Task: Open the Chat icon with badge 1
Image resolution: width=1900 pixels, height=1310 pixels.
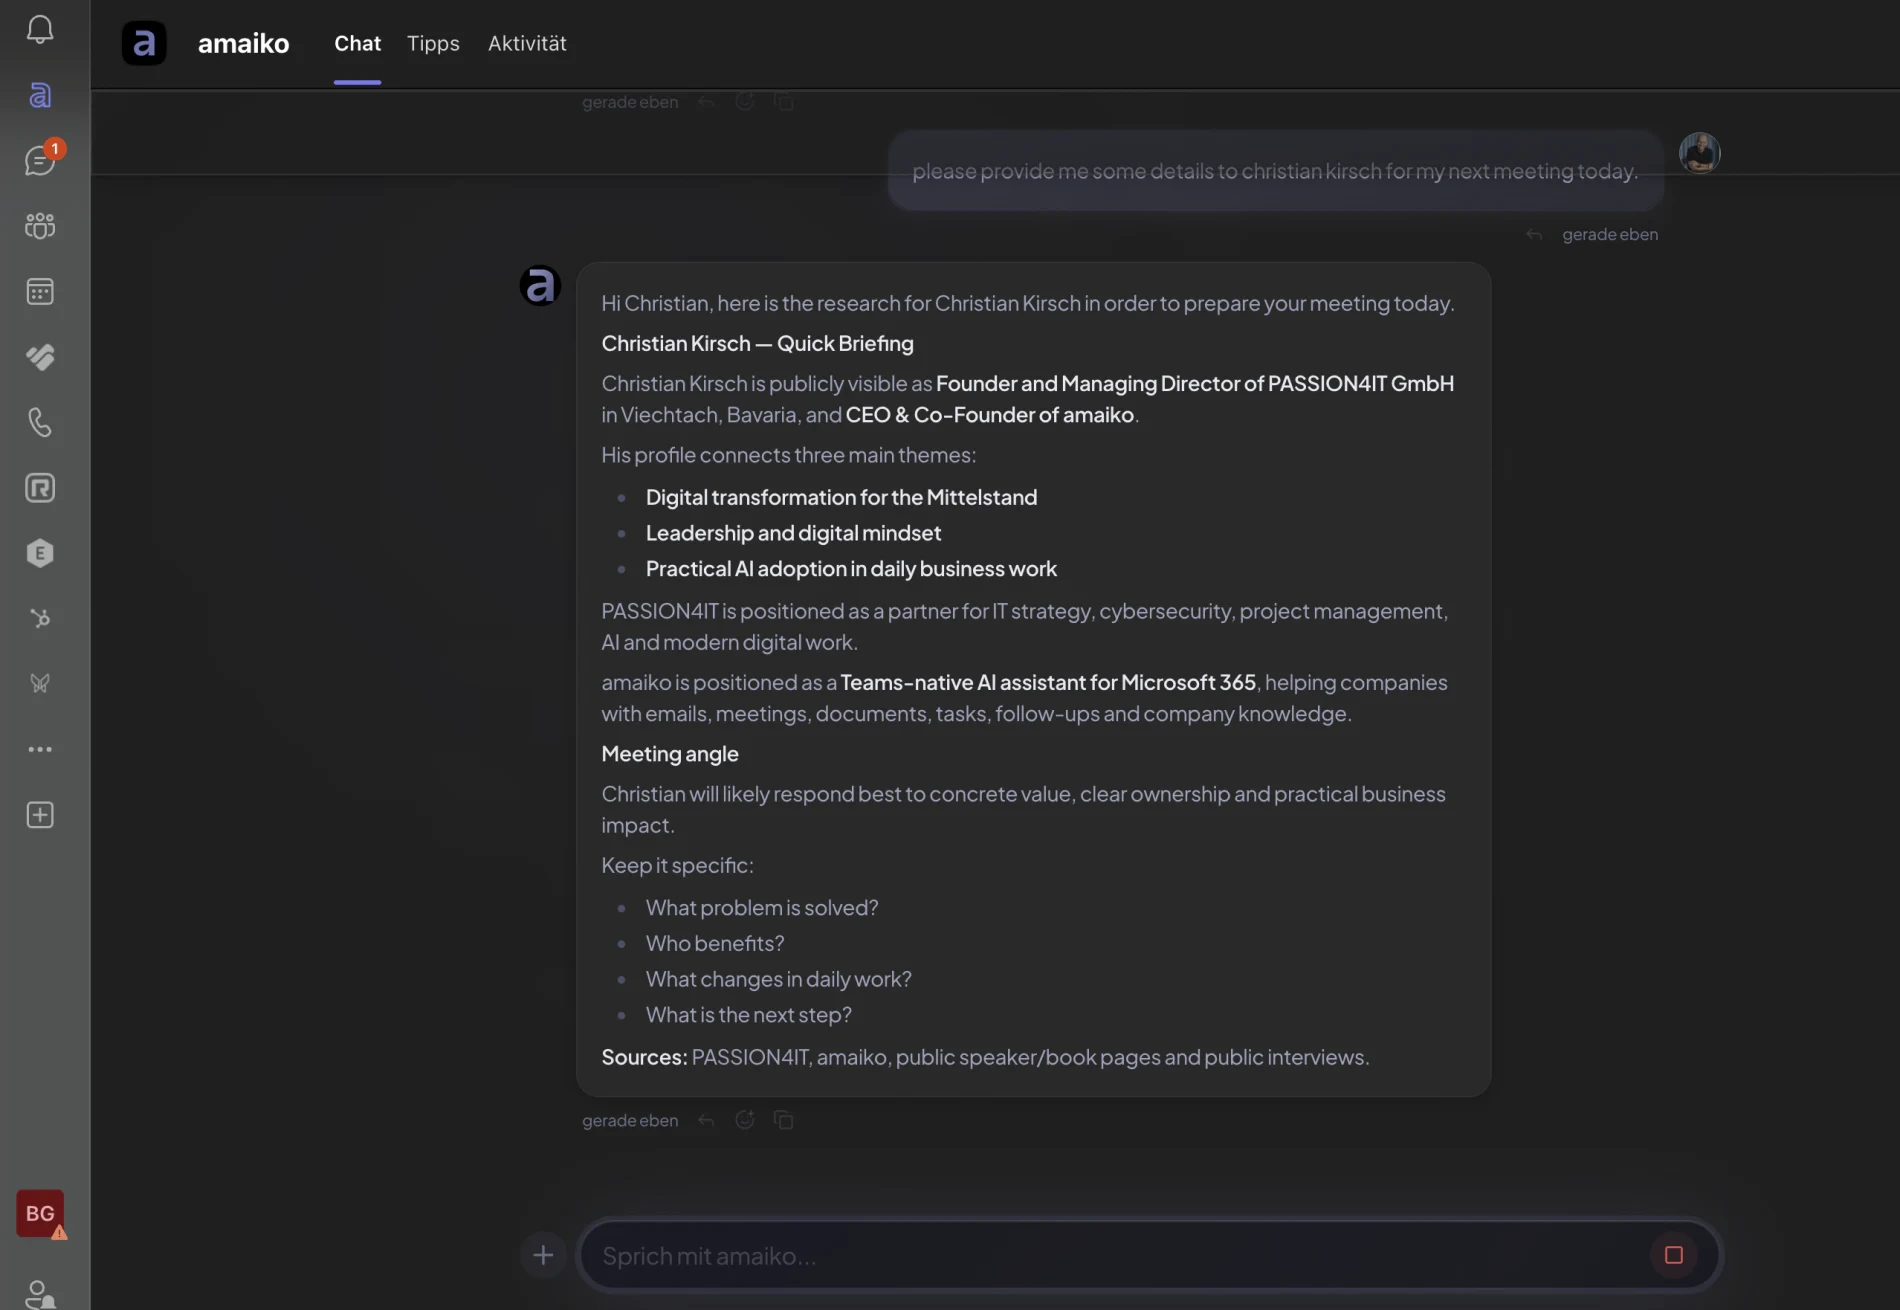Action: pyautogui.click(x=40, y=160)
